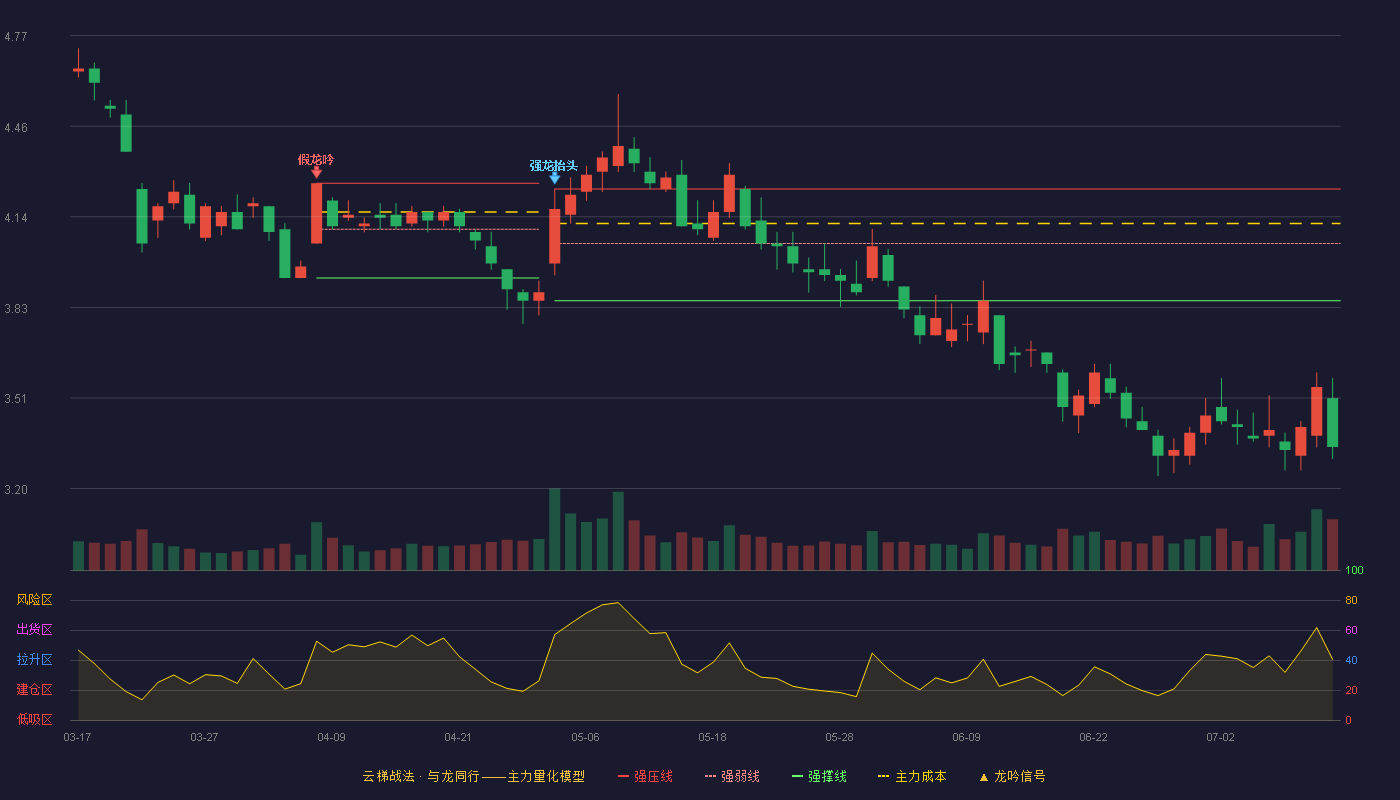Click the 低吸区 zone label
Viewport: 1400px width, 800px height.
point(34,719)
